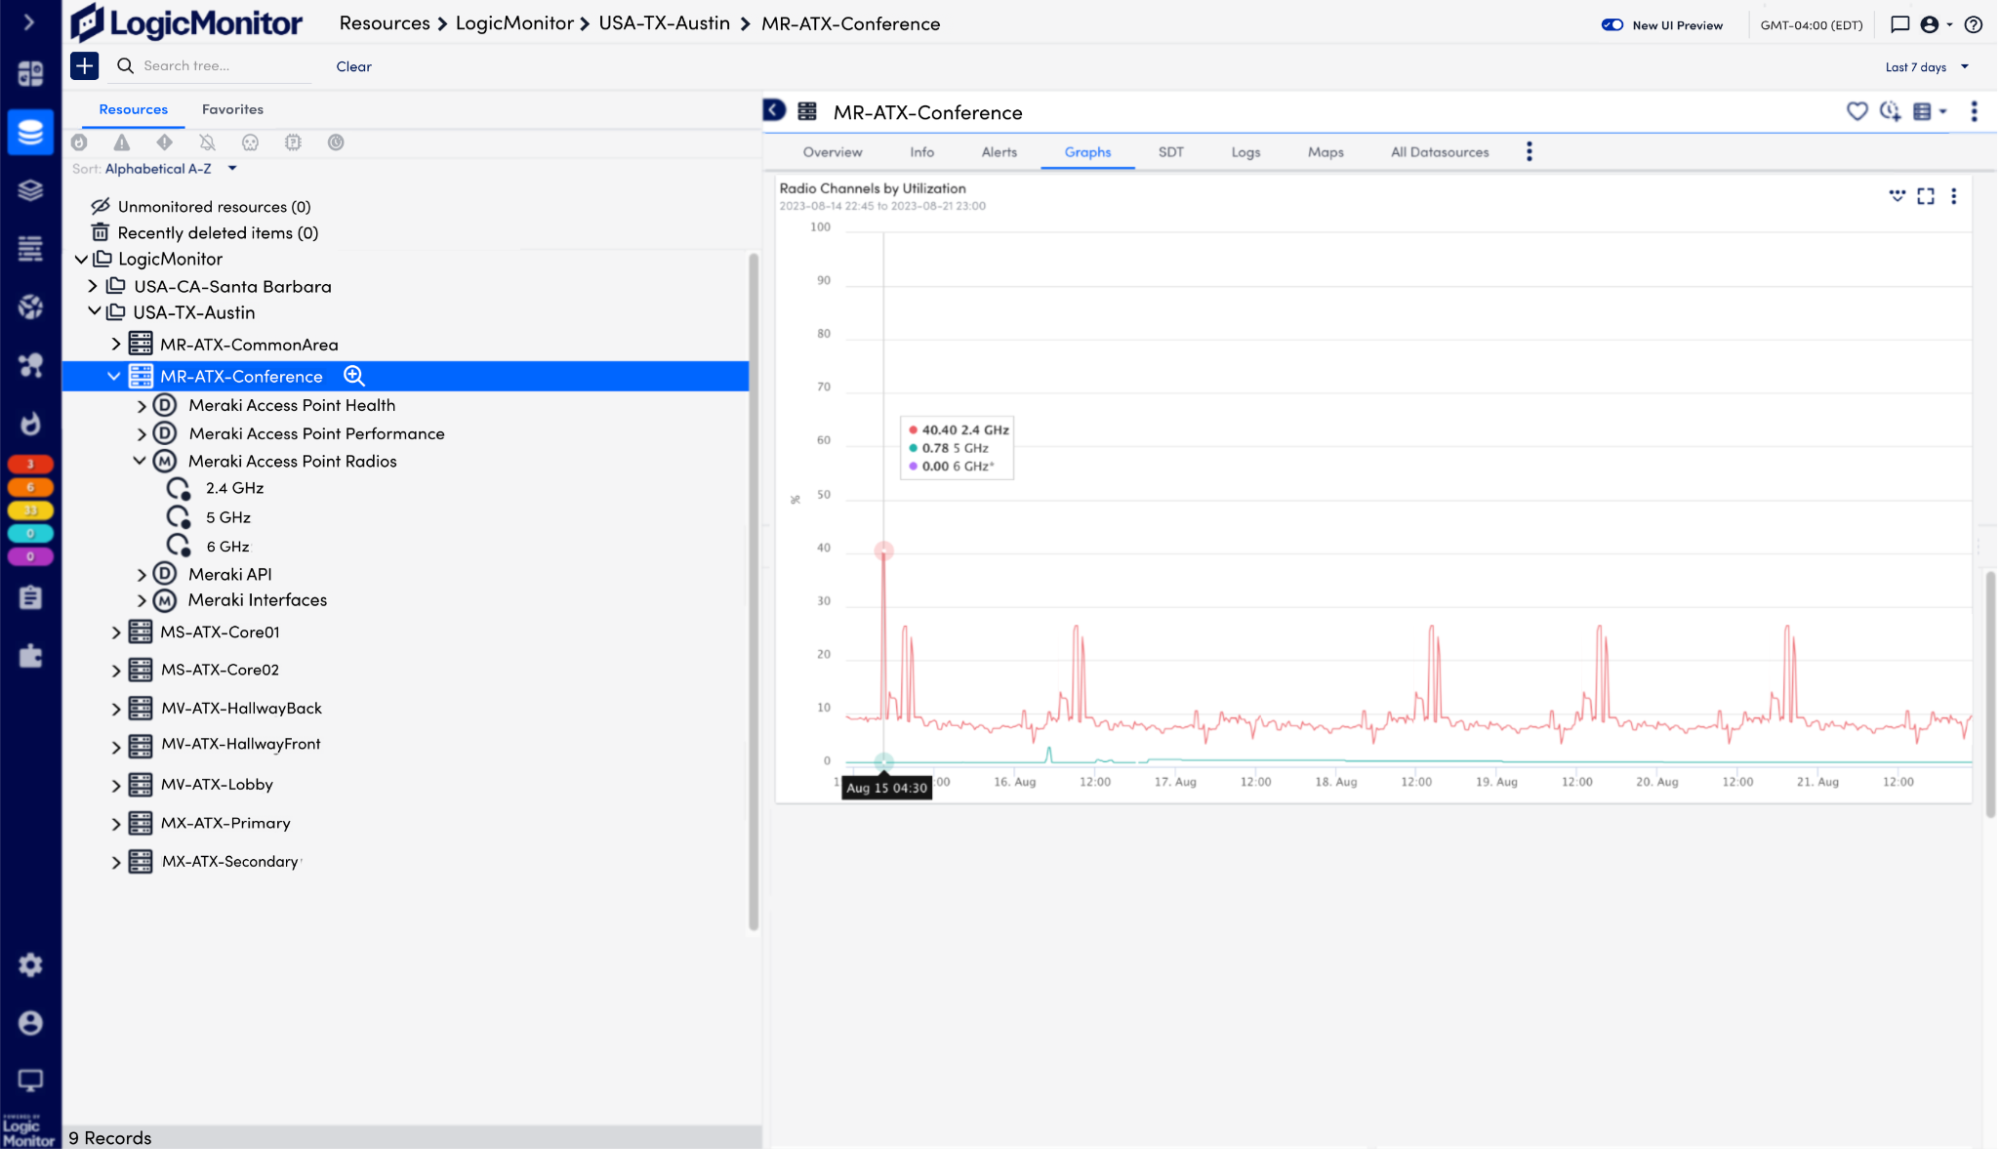The height and width of the screenshot is (1149, 1999).
Task: Open the help question mark icon top right
Action: click(x=1972, y=24)
